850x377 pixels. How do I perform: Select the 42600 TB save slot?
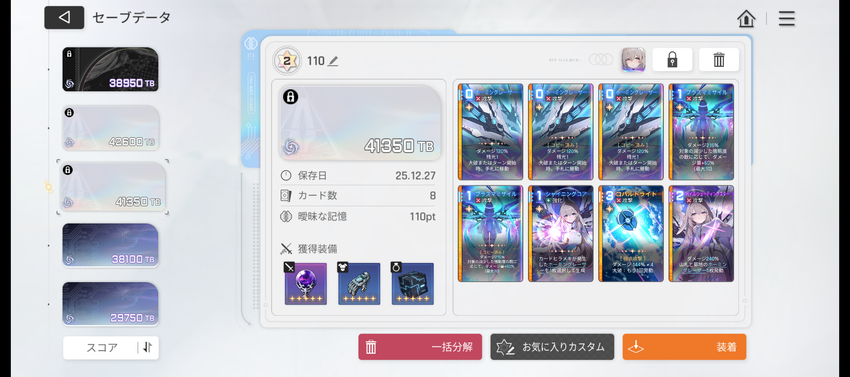point(110,127)
